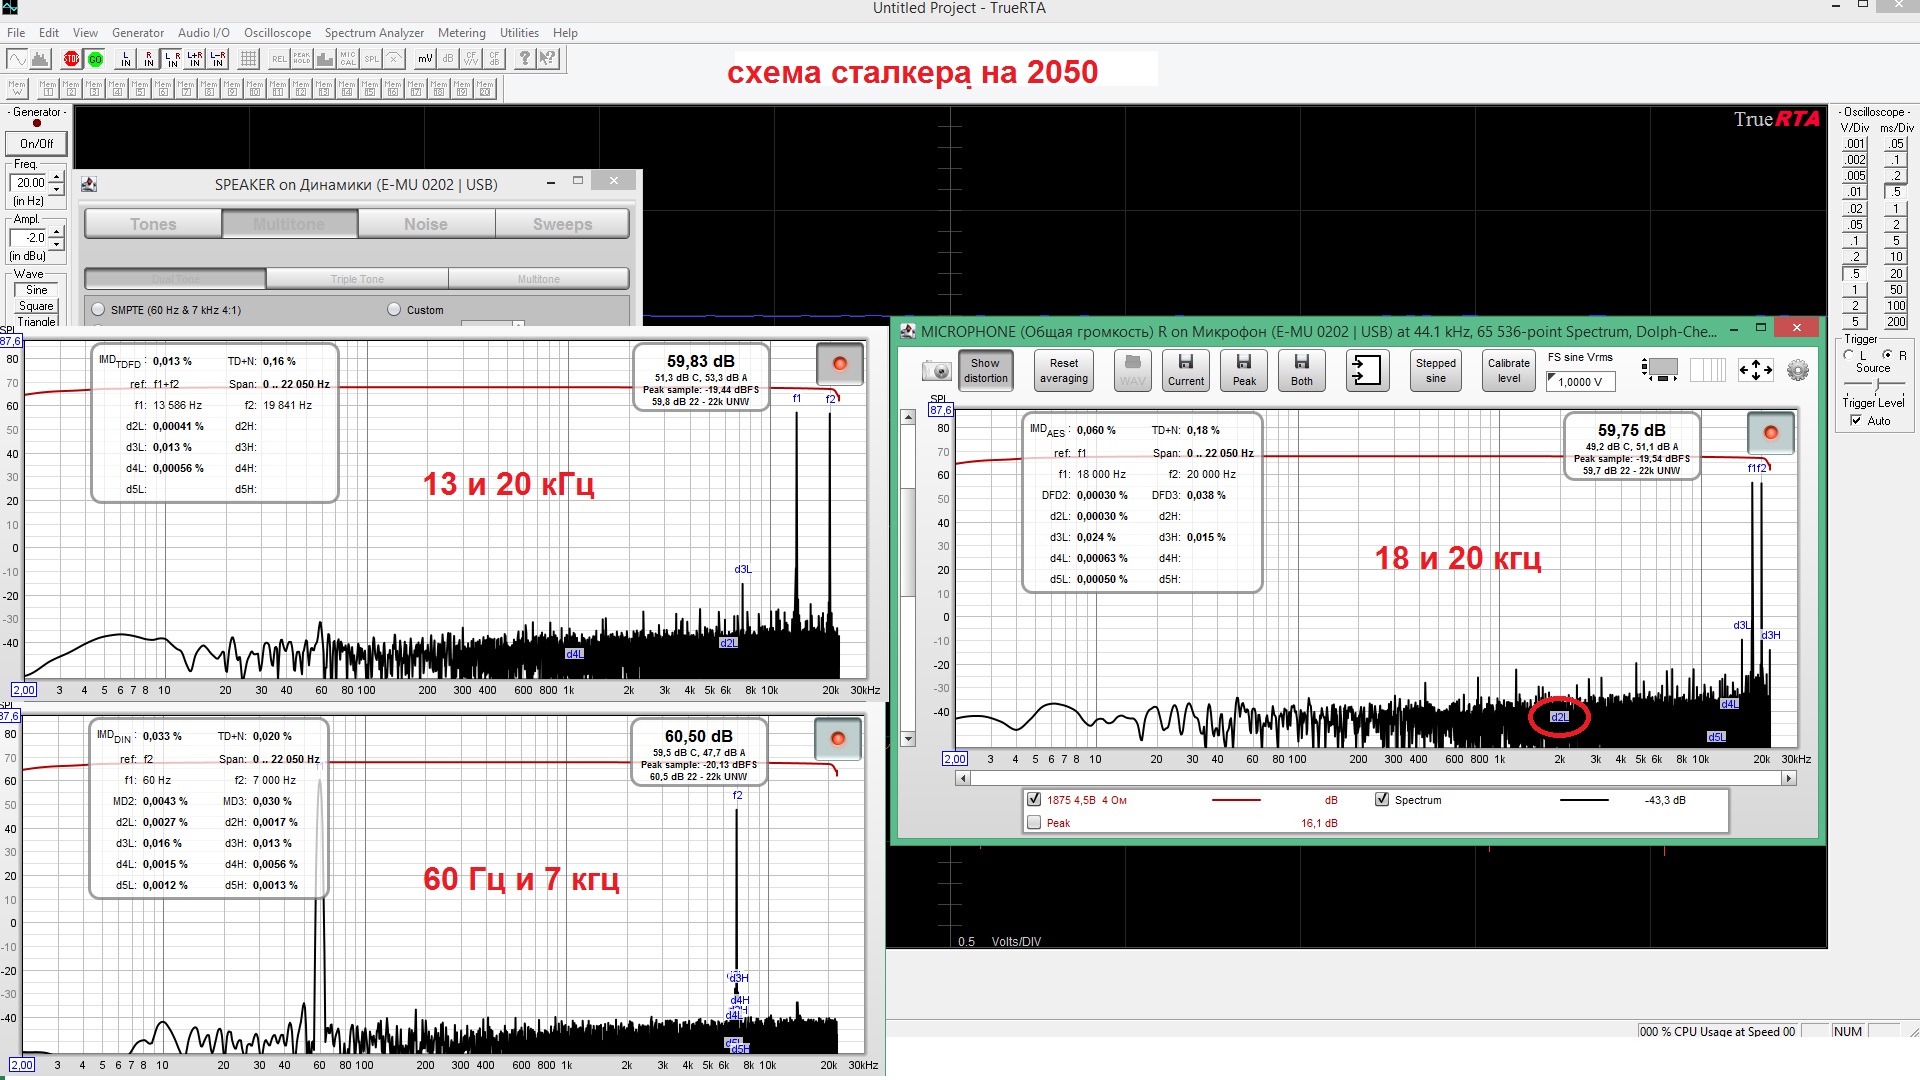The image size is (1930, 1080).
Task: Click the red STOP button in toolbar
Action: point(71,59)
